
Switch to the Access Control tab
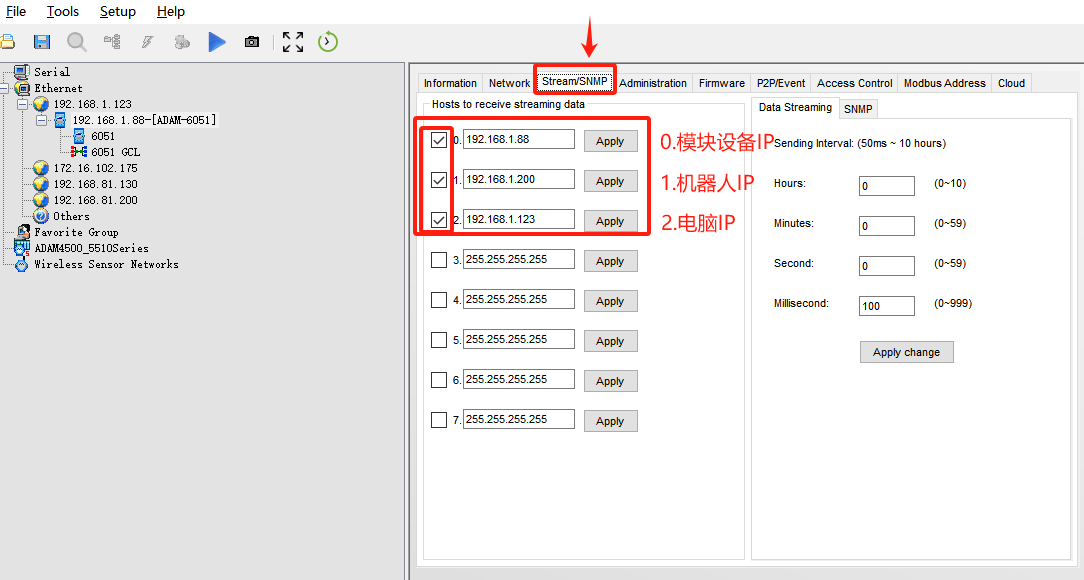[x=854, y=83]
